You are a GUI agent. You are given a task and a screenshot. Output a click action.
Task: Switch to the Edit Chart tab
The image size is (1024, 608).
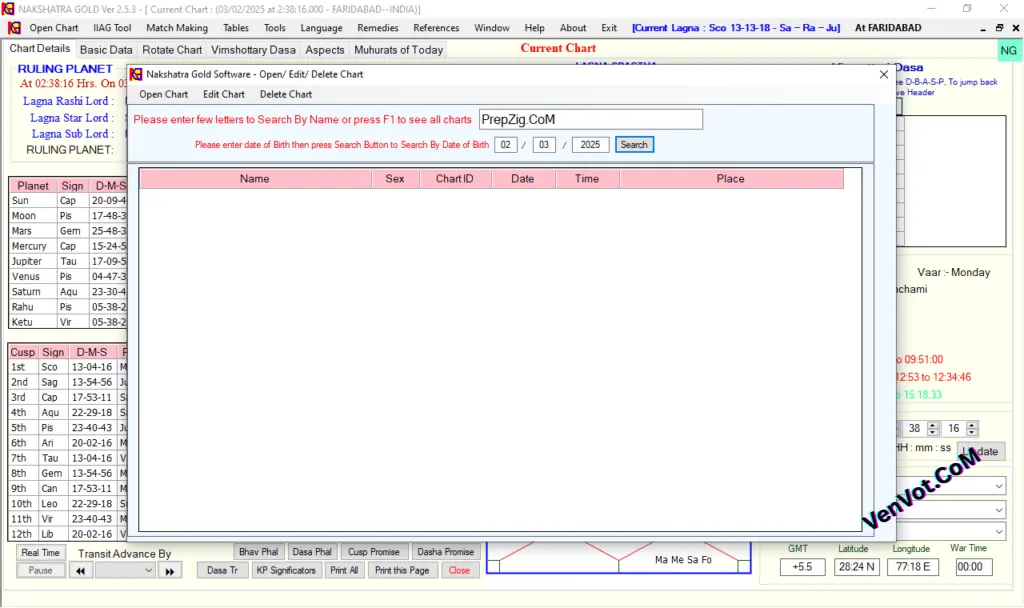tap(223, 93)
